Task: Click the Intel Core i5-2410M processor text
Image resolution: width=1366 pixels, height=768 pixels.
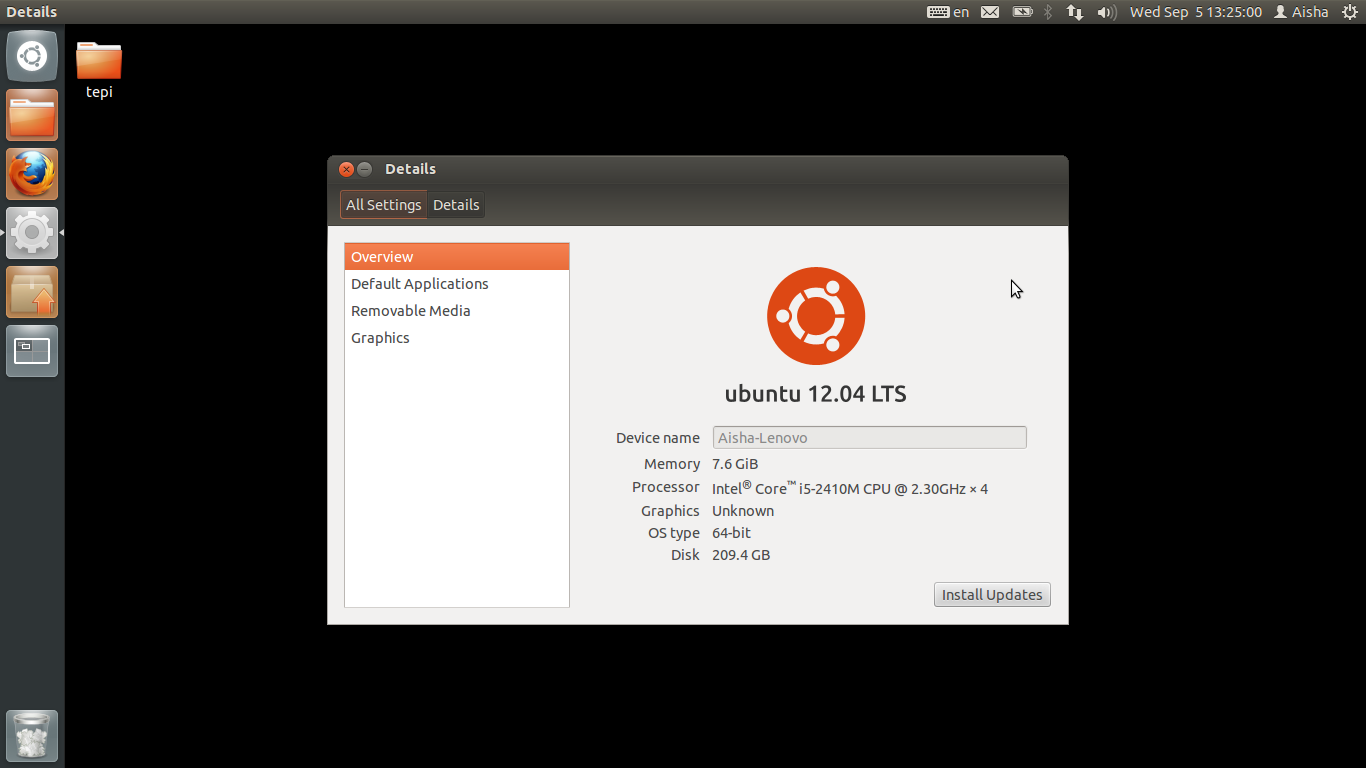Action: (850, 488)
